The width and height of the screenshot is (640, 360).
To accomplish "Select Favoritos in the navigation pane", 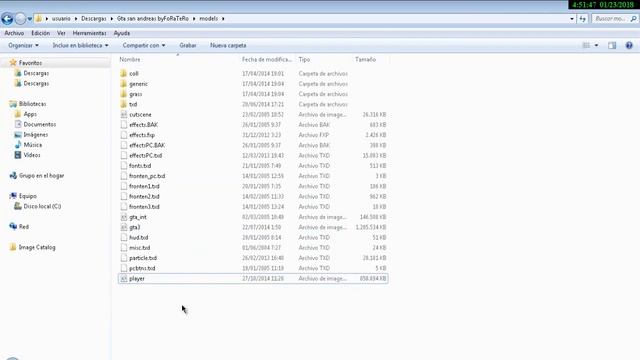I will click(x=30, y=63).
